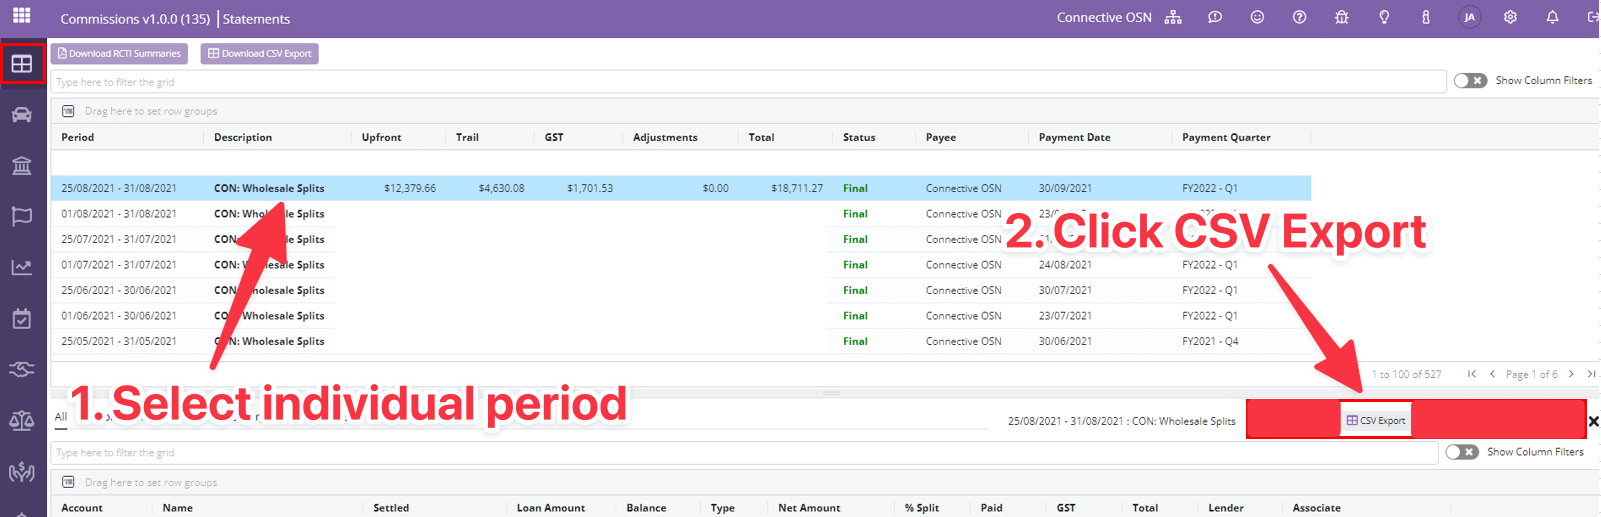Sort by the Lender column header
The image size is (1601, 517).
[x=1226, y=508]
